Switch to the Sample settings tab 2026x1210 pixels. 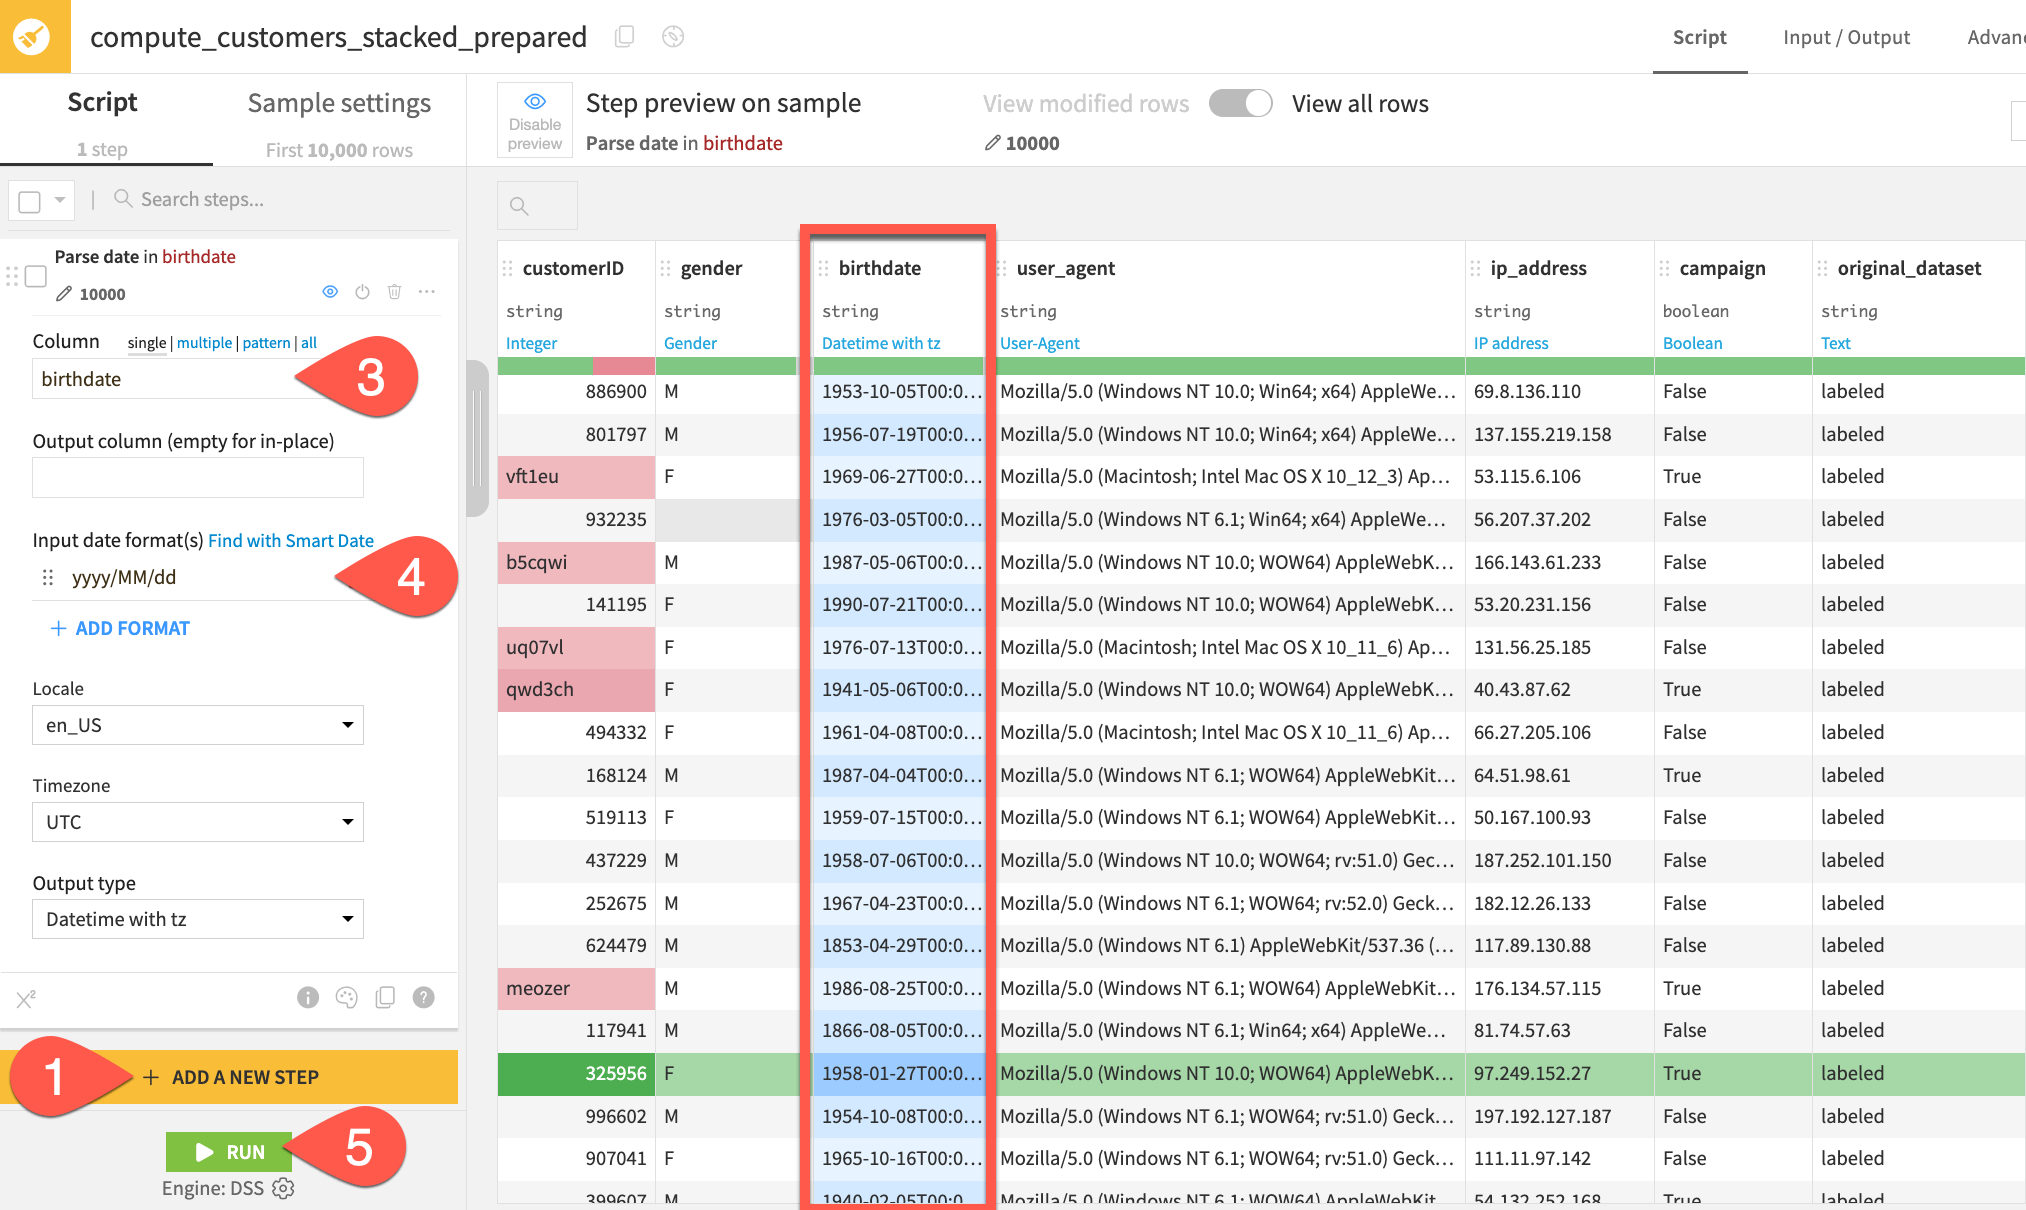337,102
